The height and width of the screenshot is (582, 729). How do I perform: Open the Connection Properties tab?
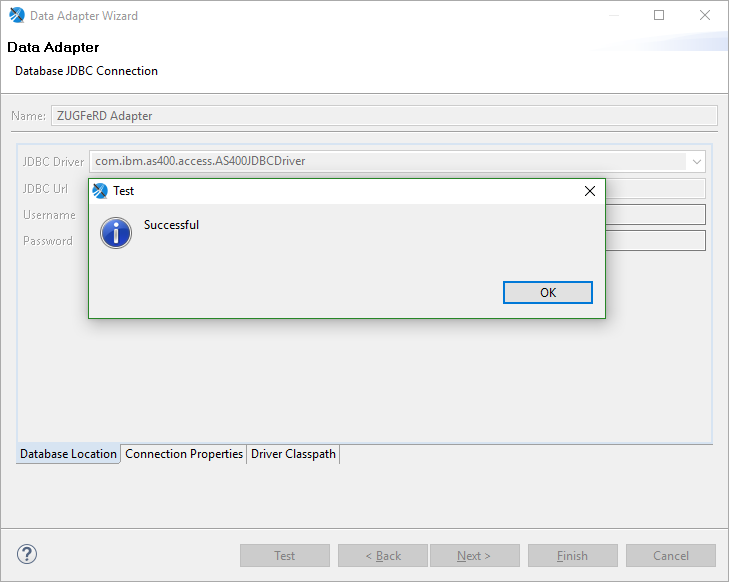click(x=184, y=454)
